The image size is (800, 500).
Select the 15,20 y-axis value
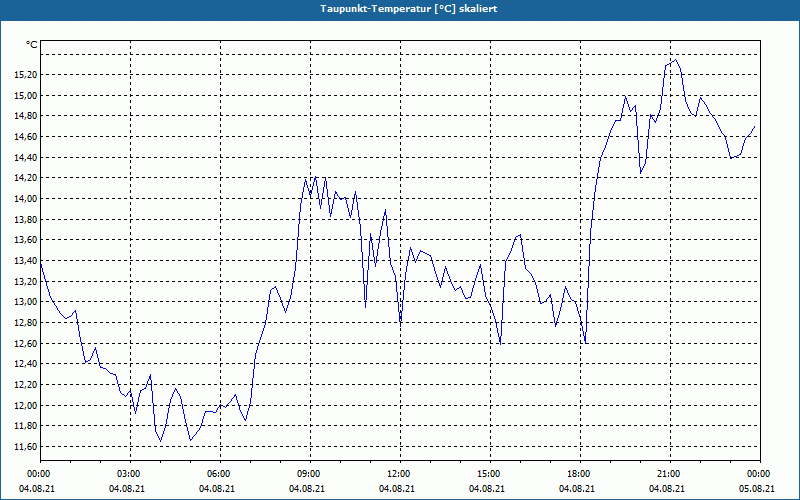(27, 75)
